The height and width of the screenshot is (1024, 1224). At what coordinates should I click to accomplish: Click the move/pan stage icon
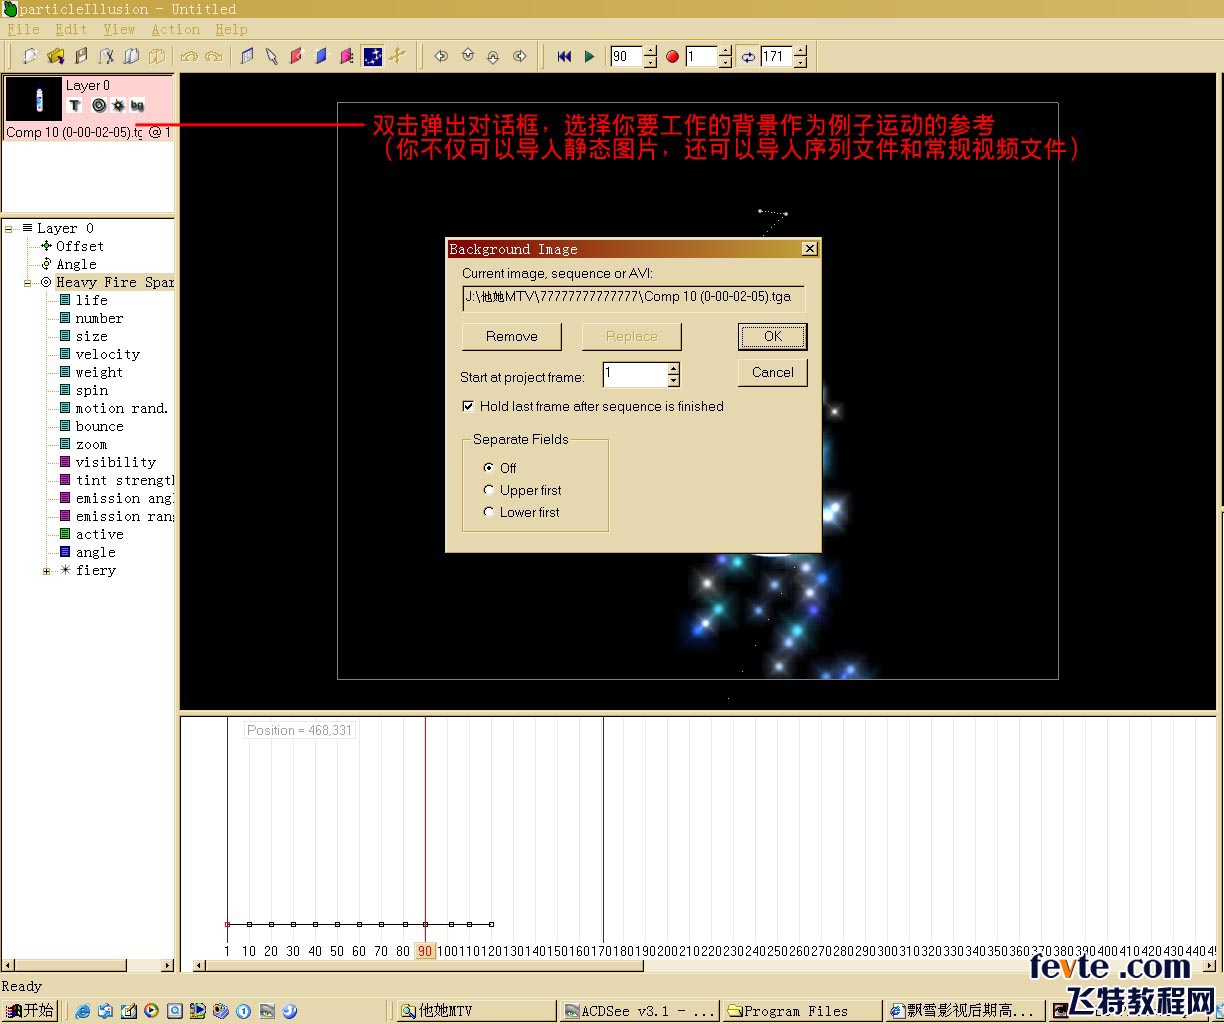click(x=398, y=57)
